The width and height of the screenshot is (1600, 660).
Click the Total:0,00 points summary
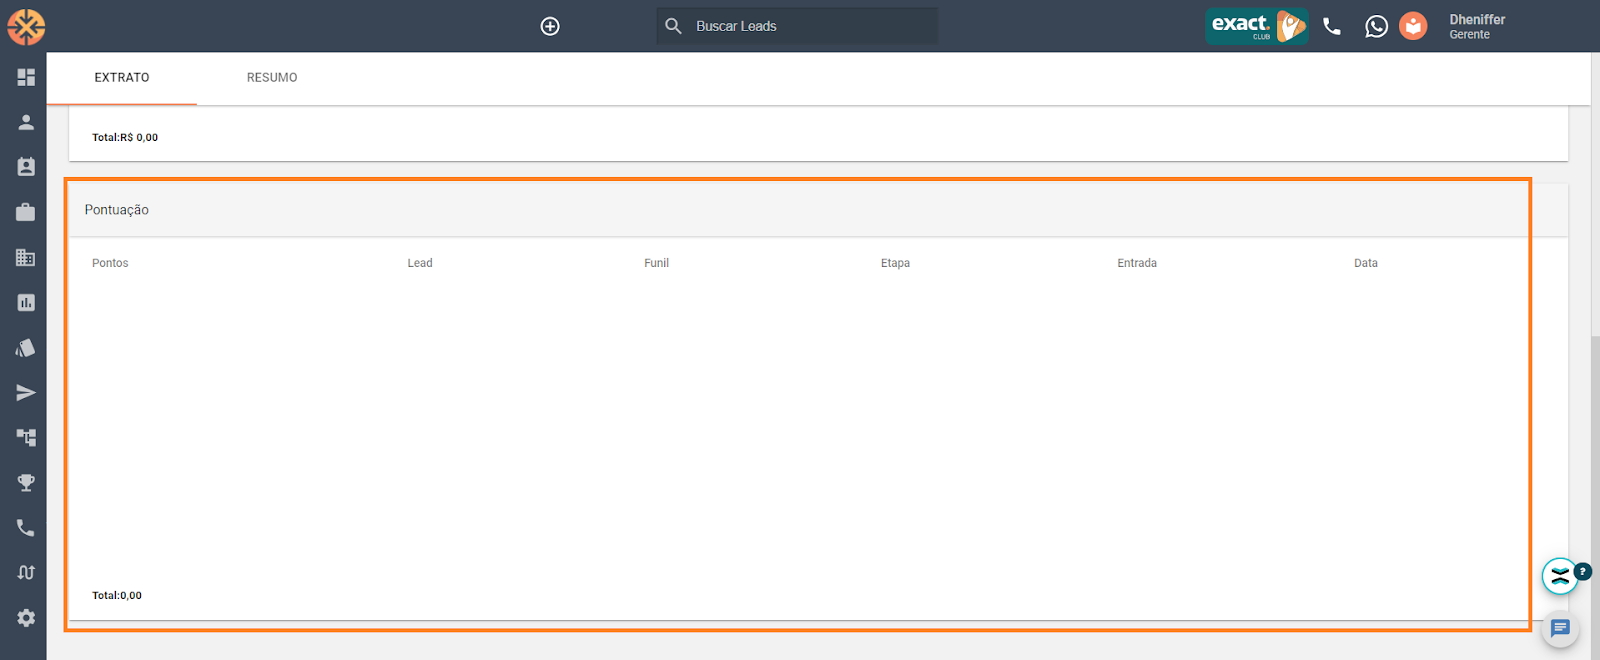117,595
